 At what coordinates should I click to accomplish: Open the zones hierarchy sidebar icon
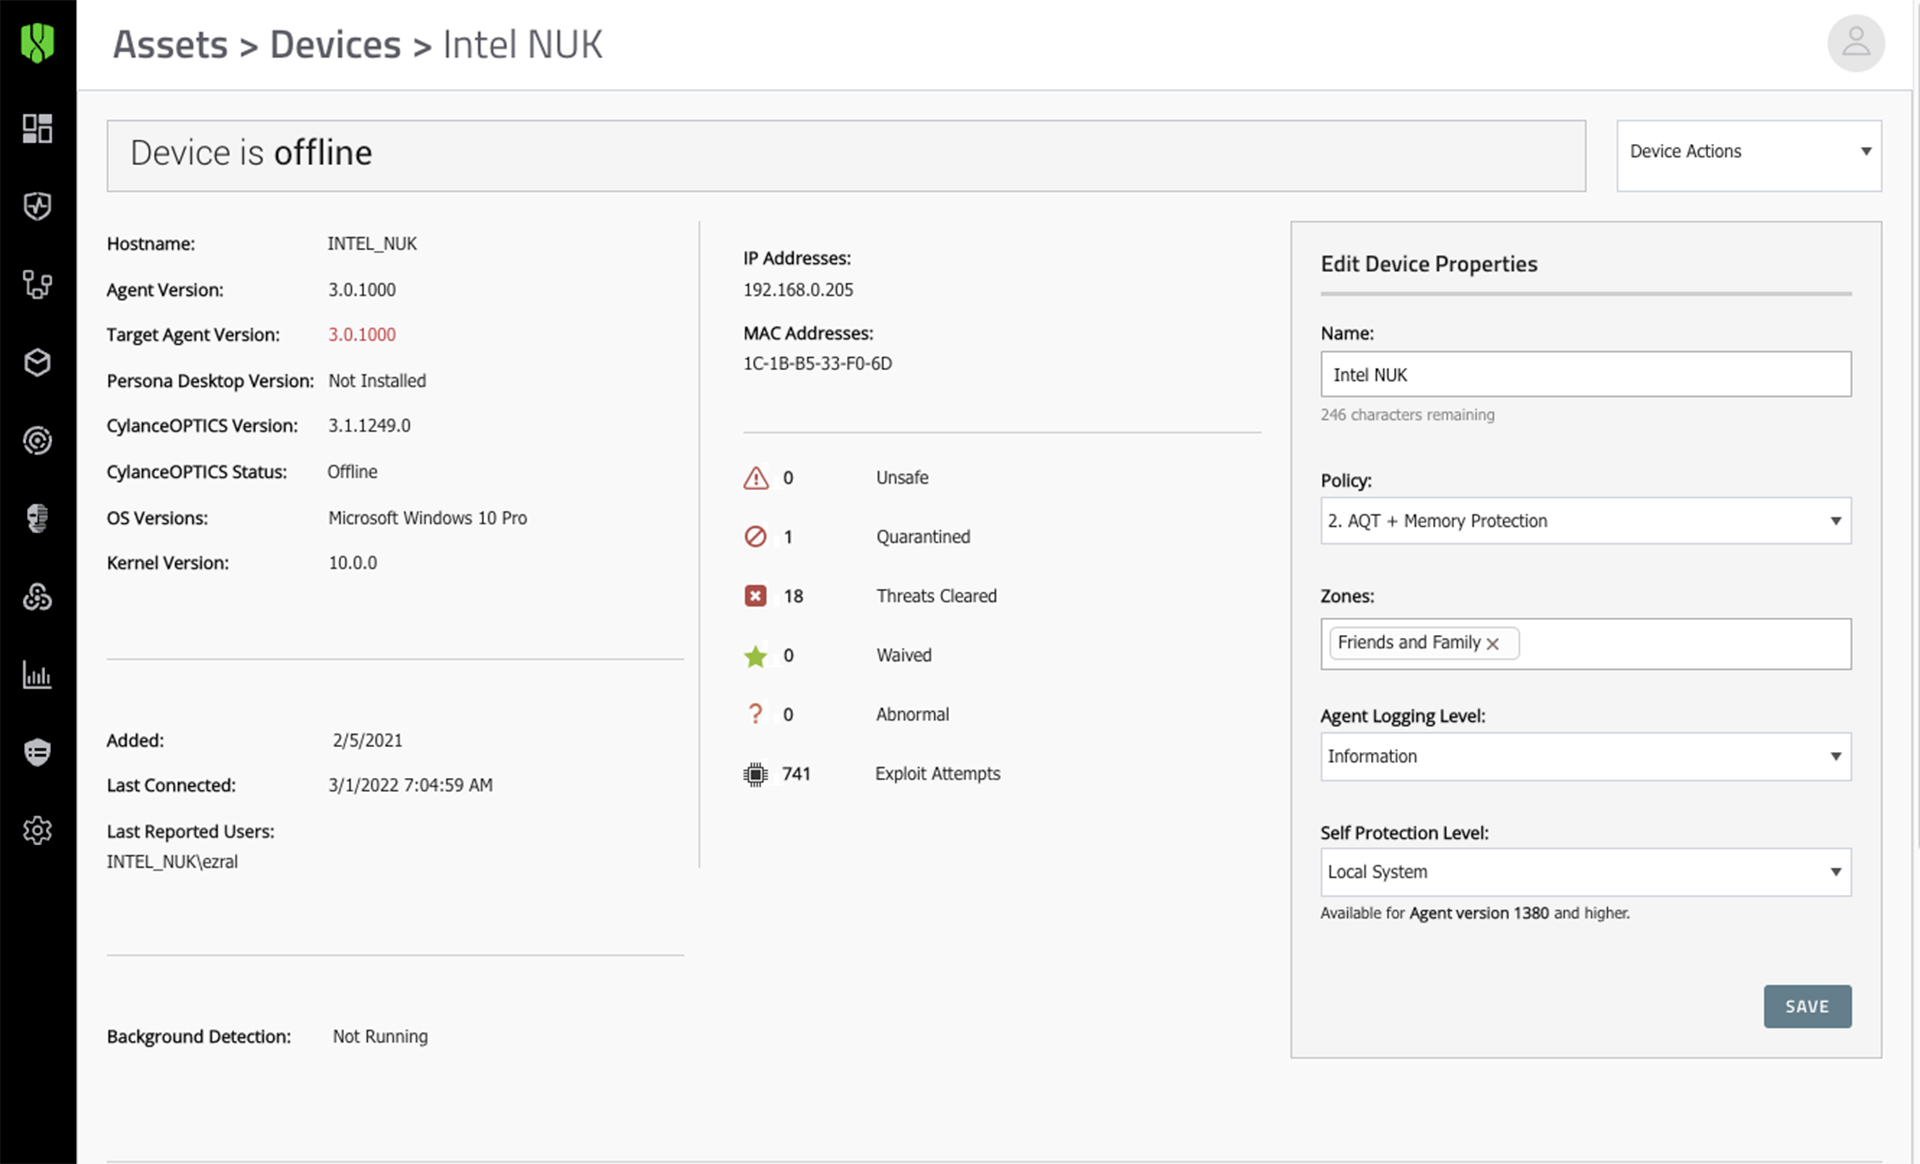(x=37, y=285)
